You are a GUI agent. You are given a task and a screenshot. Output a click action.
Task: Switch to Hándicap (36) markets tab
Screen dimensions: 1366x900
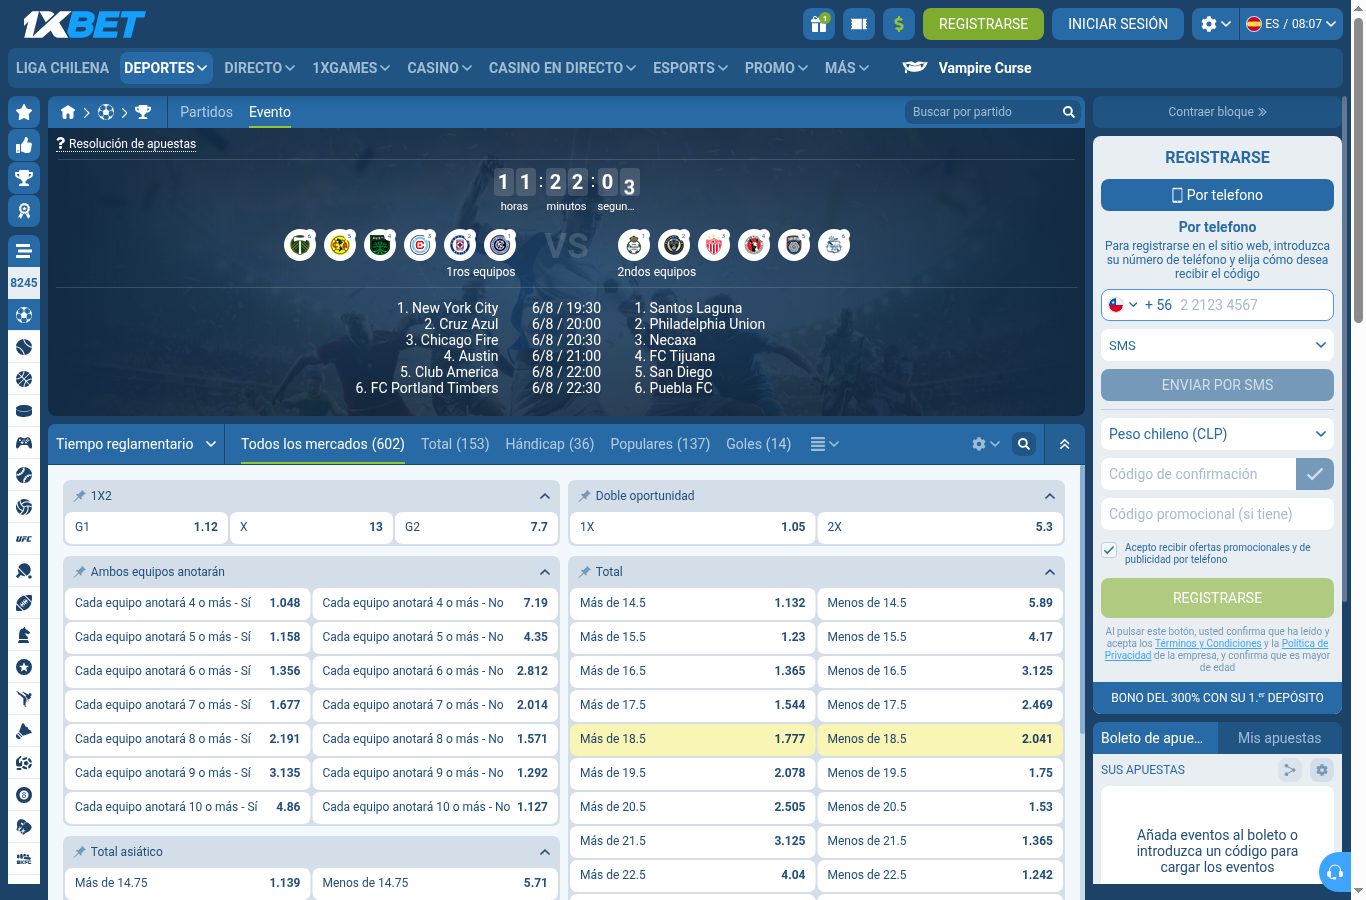point(550,444)
